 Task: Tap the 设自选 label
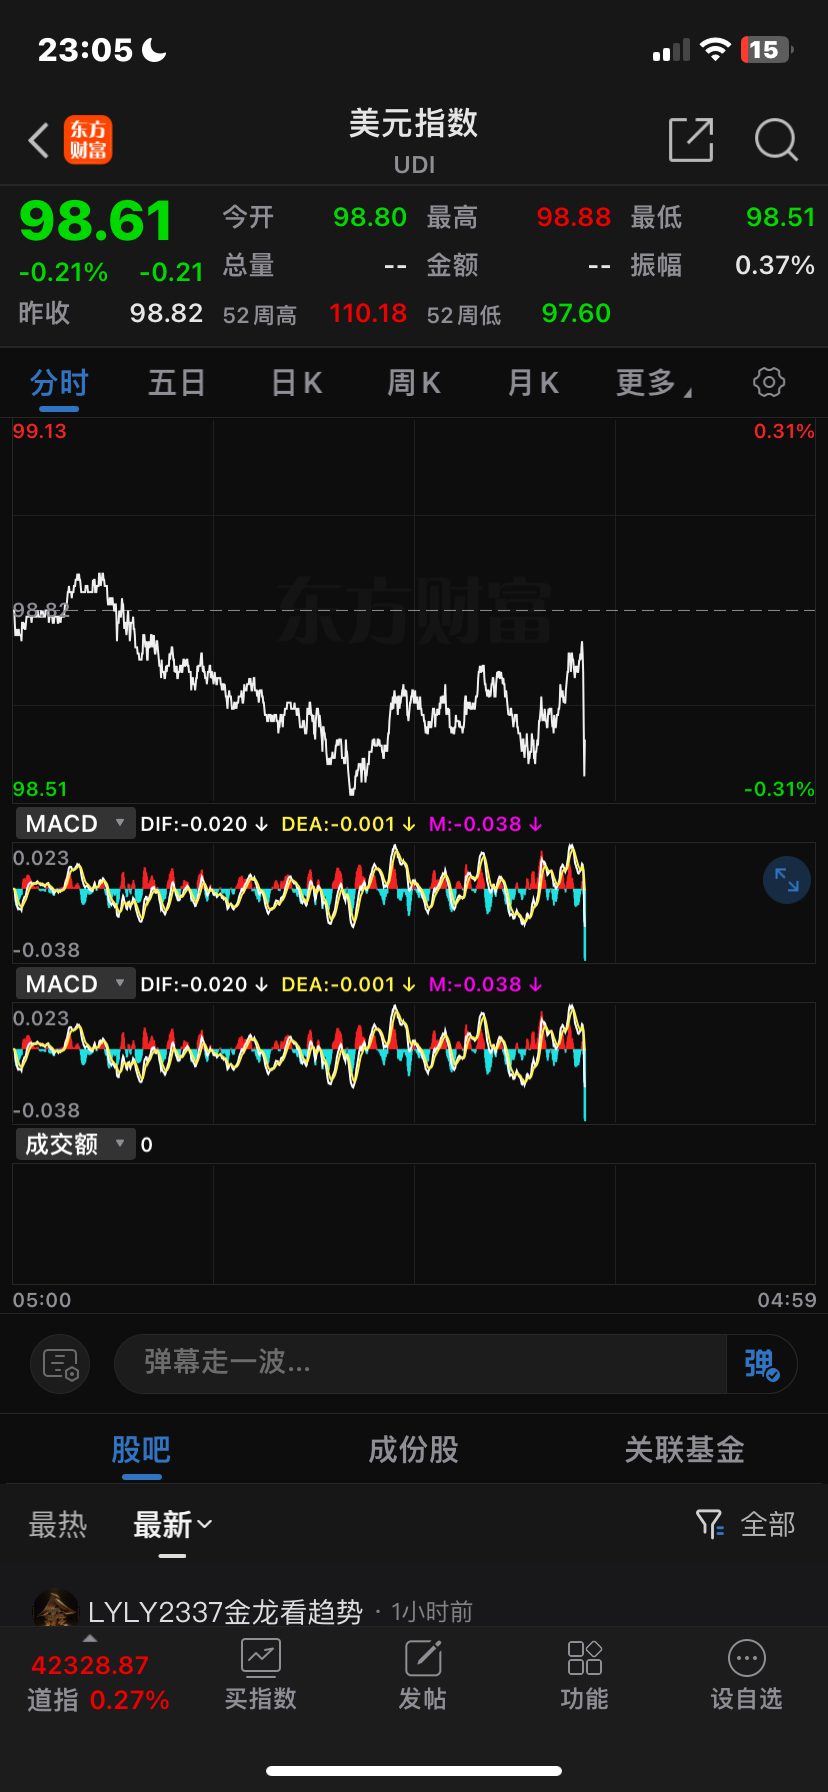[747, 1698]
